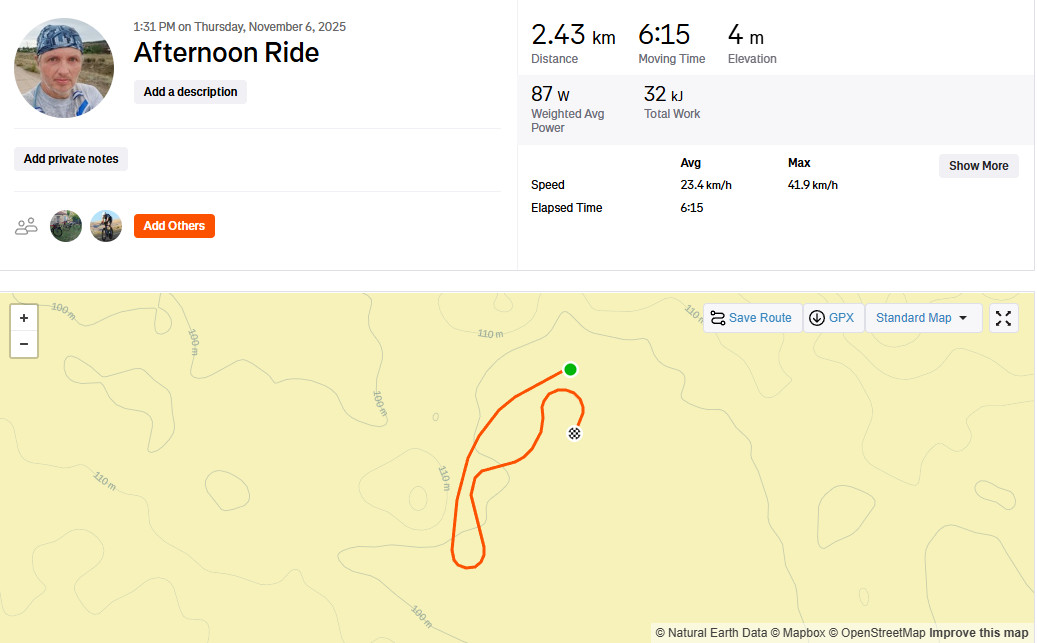
Task: Open the Standard Map dropdown
Action: click(x=923, y=318)
